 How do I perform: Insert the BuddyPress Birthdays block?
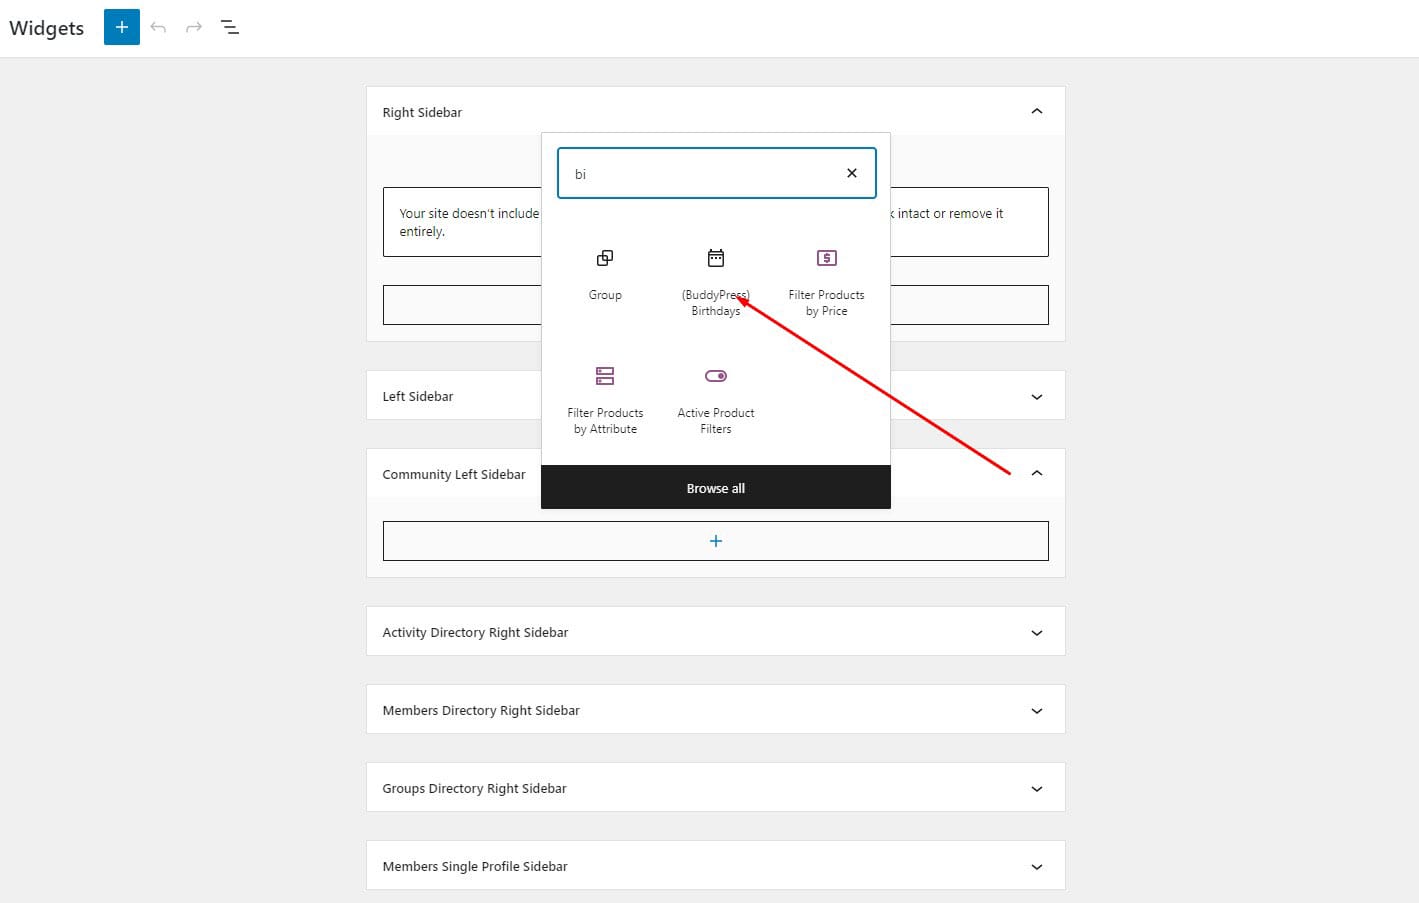click(716, 281)
